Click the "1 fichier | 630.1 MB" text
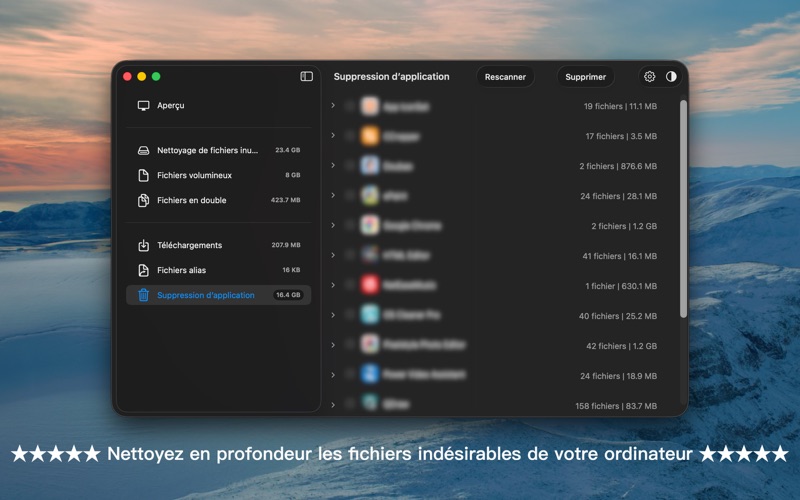Image resolution: width=800 pixels, height=500 pixels. coord(621,286)
